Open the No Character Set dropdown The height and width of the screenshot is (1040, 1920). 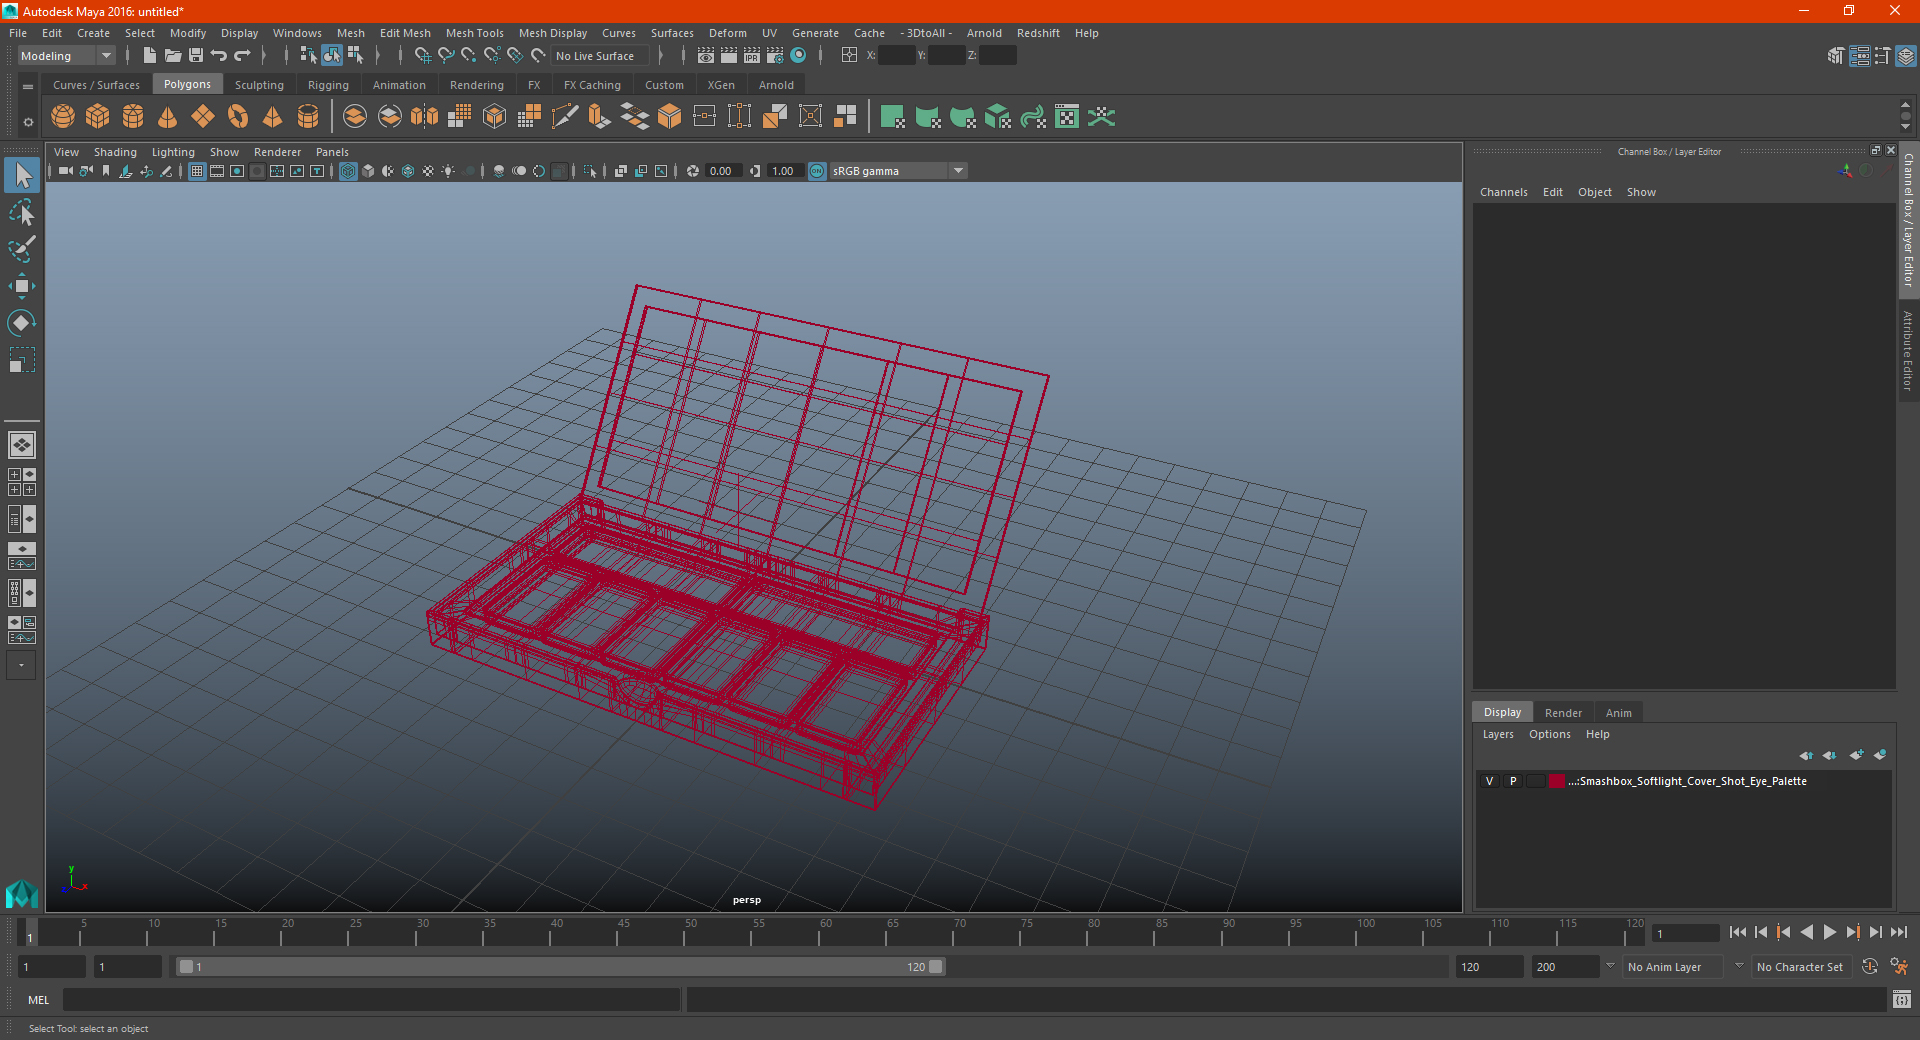click(1800, 967)
